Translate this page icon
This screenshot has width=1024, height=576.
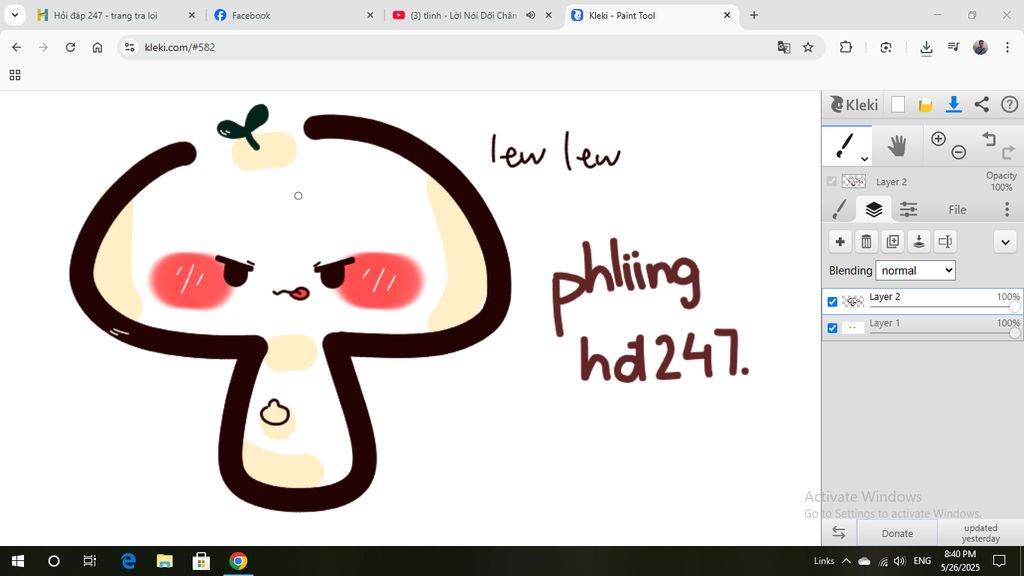pos(784,47)
